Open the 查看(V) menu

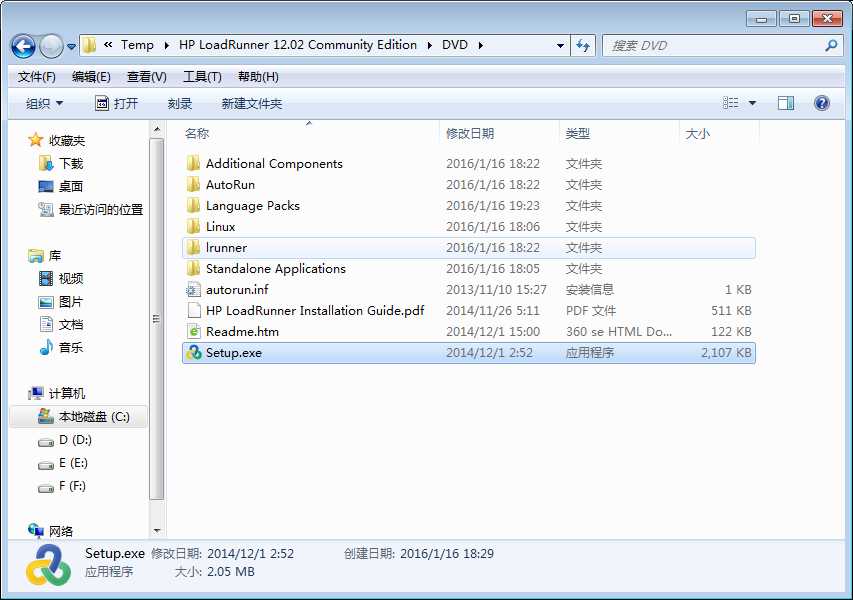tap(147, 77)
